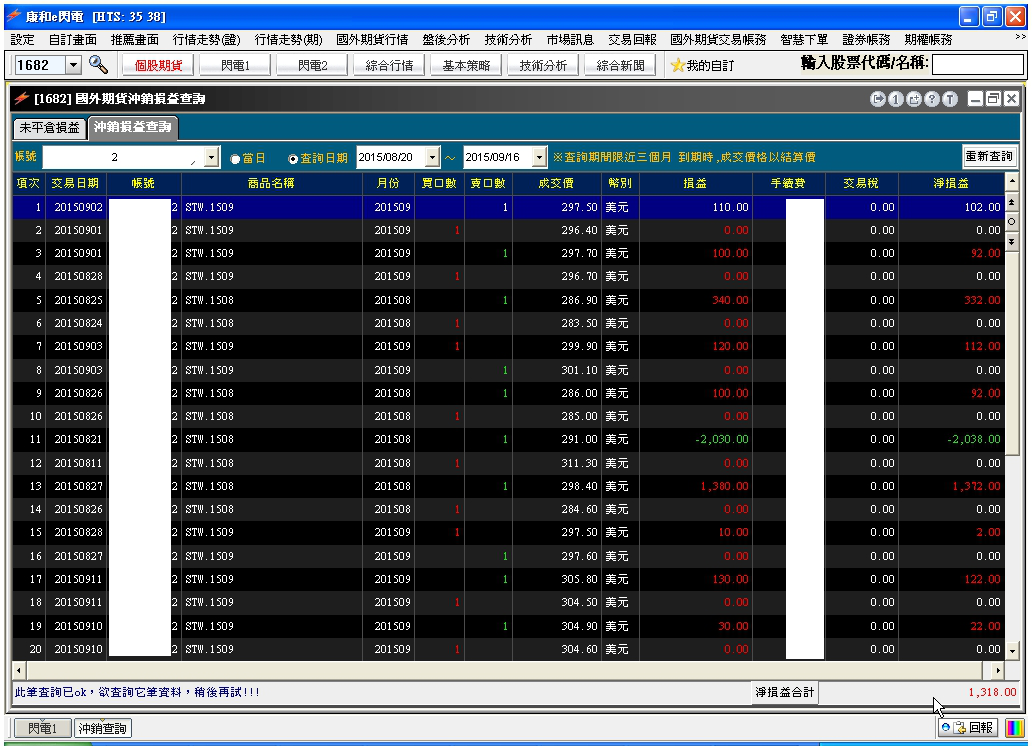Screen dimensions: 1032x746
Task: Open the 行情走勢(證) menu
Action: tap(207, 40)
